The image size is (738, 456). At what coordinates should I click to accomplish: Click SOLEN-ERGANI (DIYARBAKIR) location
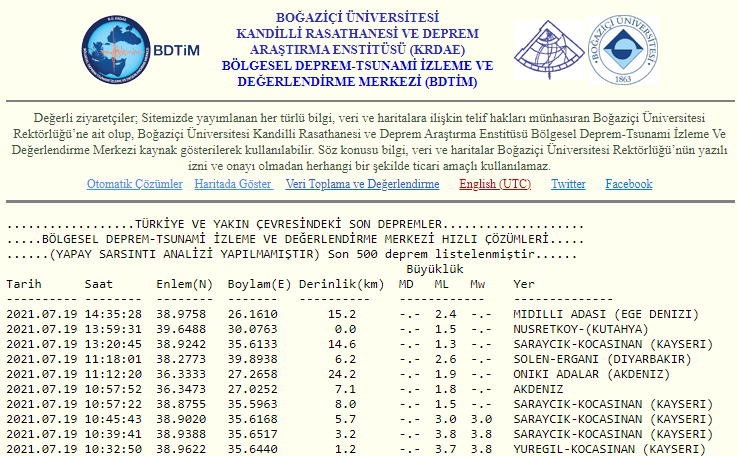tap(602, 360)
